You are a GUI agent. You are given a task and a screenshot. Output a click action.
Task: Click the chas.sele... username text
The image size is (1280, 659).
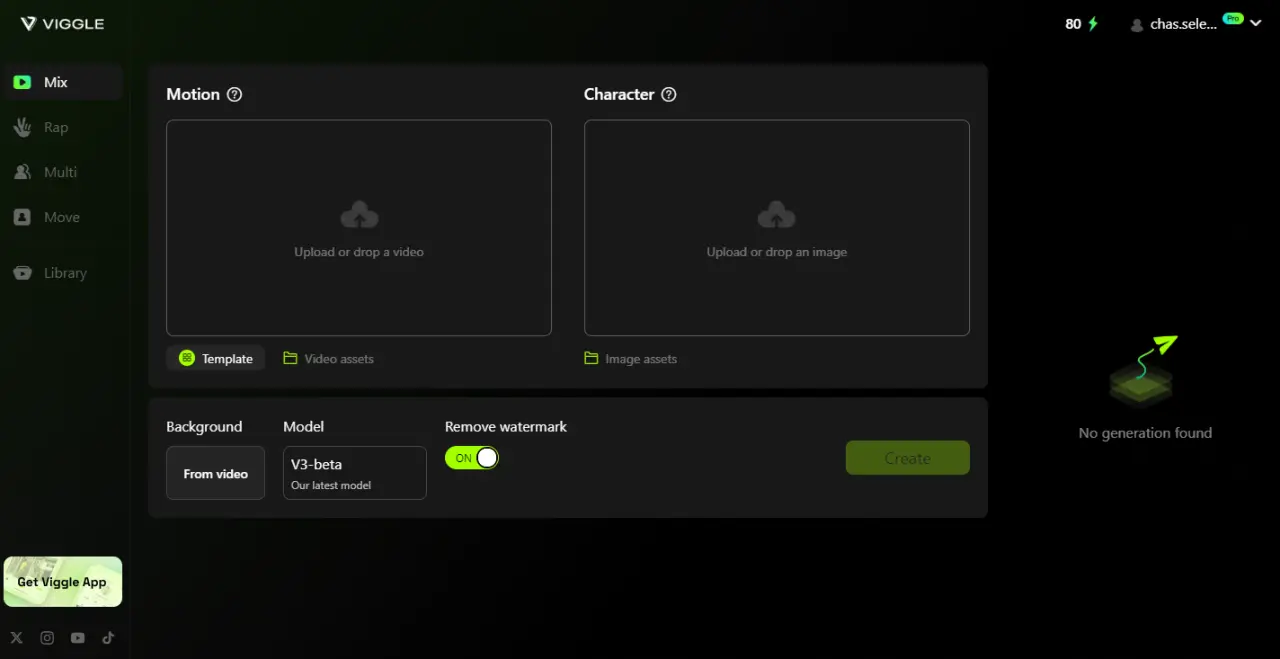point(1184,24)
